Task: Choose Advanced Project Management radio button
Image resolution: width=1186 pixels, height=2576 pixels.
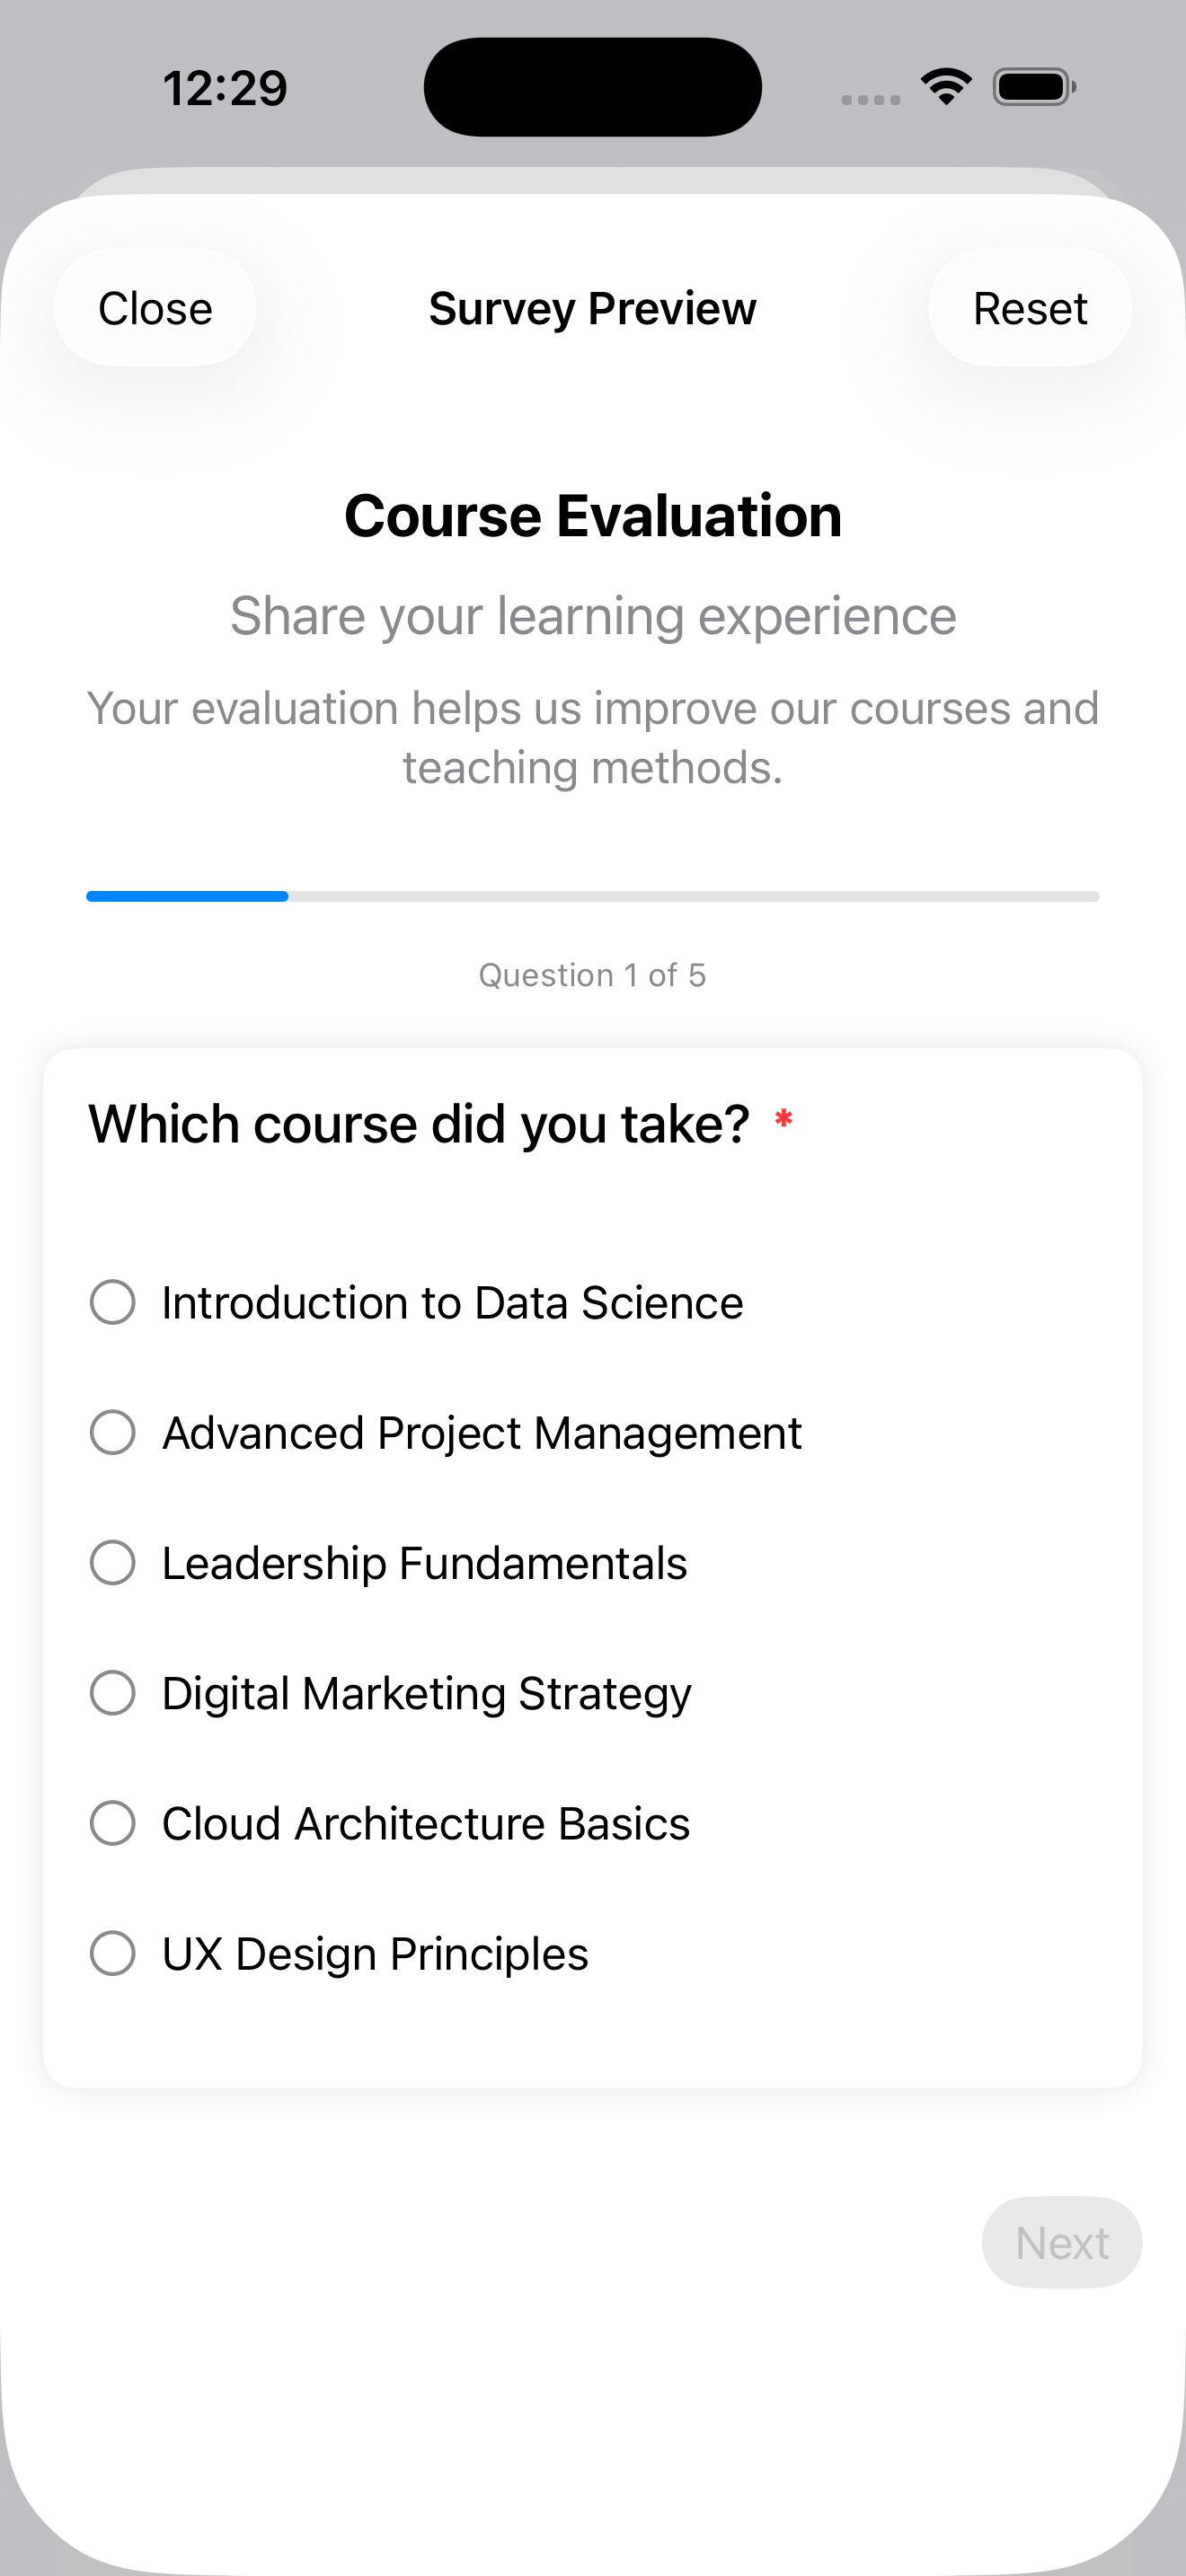Action: (113, 1432)
